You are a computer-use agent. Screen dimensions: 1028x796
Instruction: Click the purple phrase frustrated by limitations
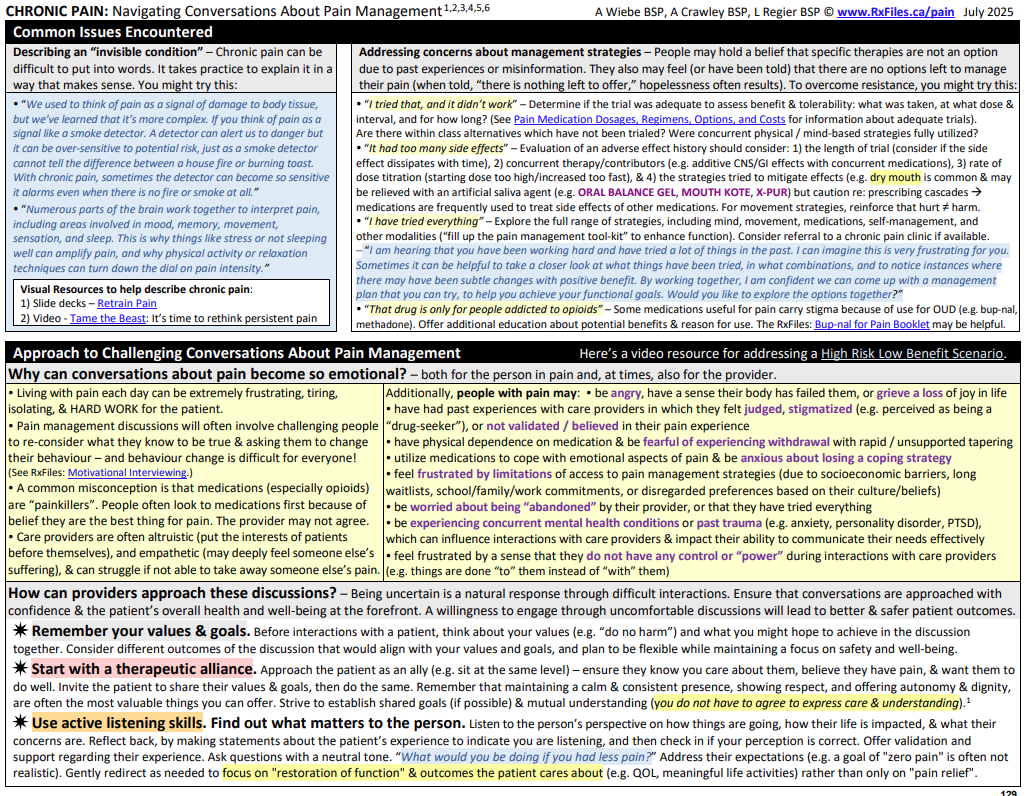point(484,474)
